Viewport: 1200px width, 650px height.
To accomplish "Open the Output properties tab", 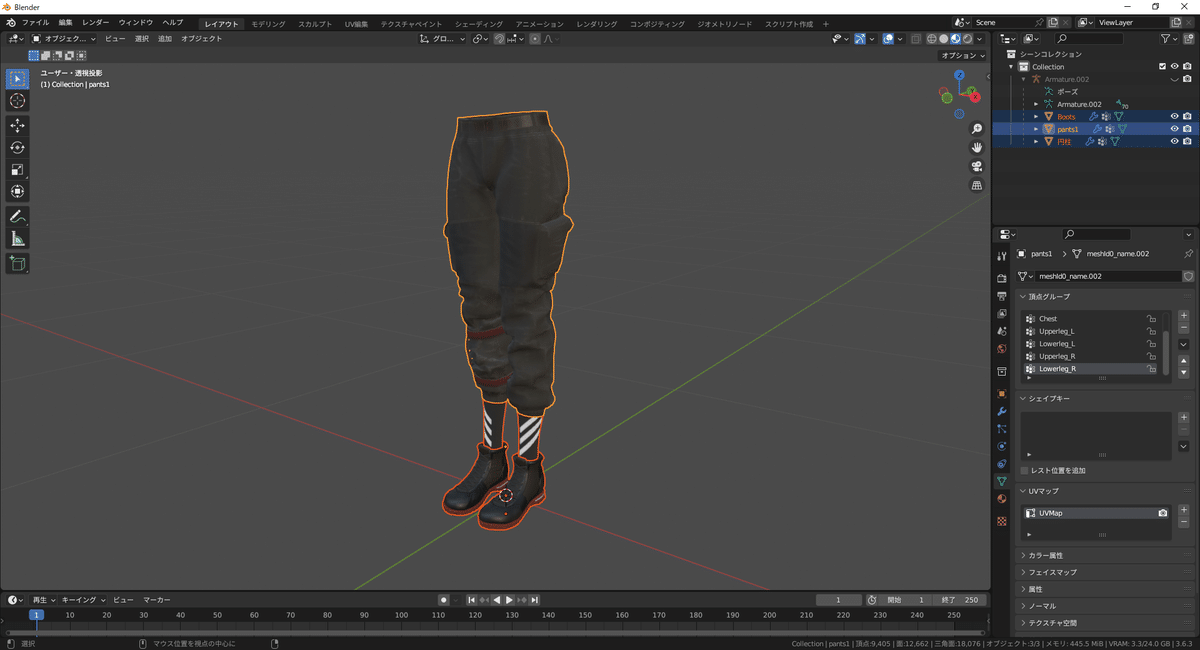I will click(1002, 296).
